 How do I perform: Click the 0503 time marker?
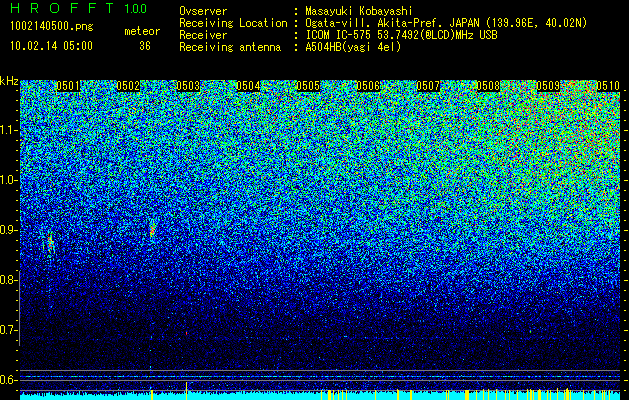click(x=188, y=86)
